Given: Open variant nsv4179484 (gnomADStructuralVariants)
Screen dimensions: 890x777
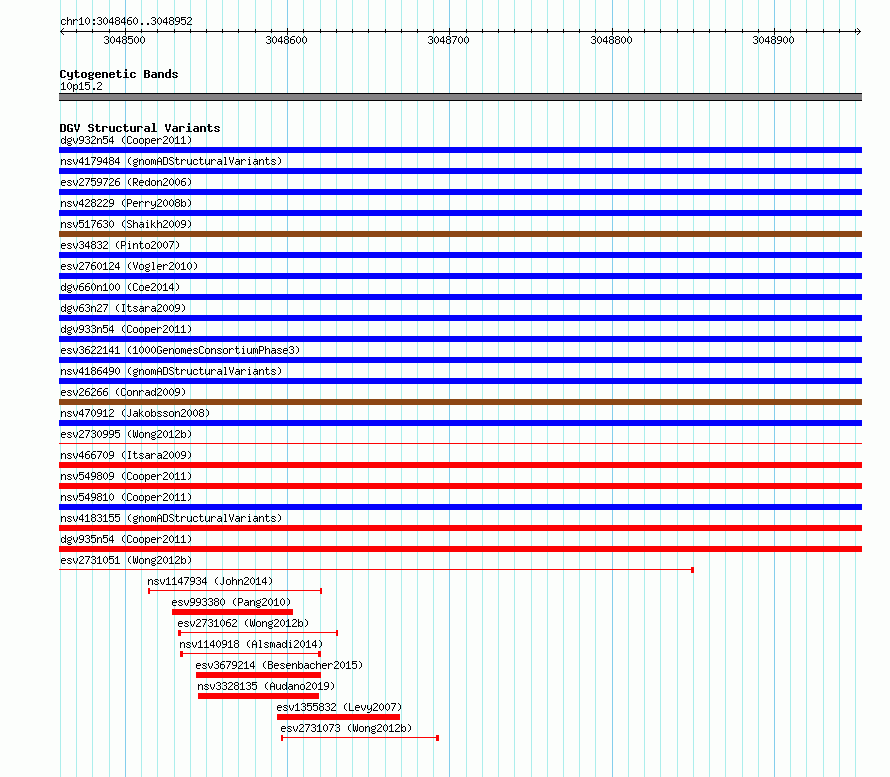Looking at the screenshot, I should pyautogui.click(x=171, y=161).
